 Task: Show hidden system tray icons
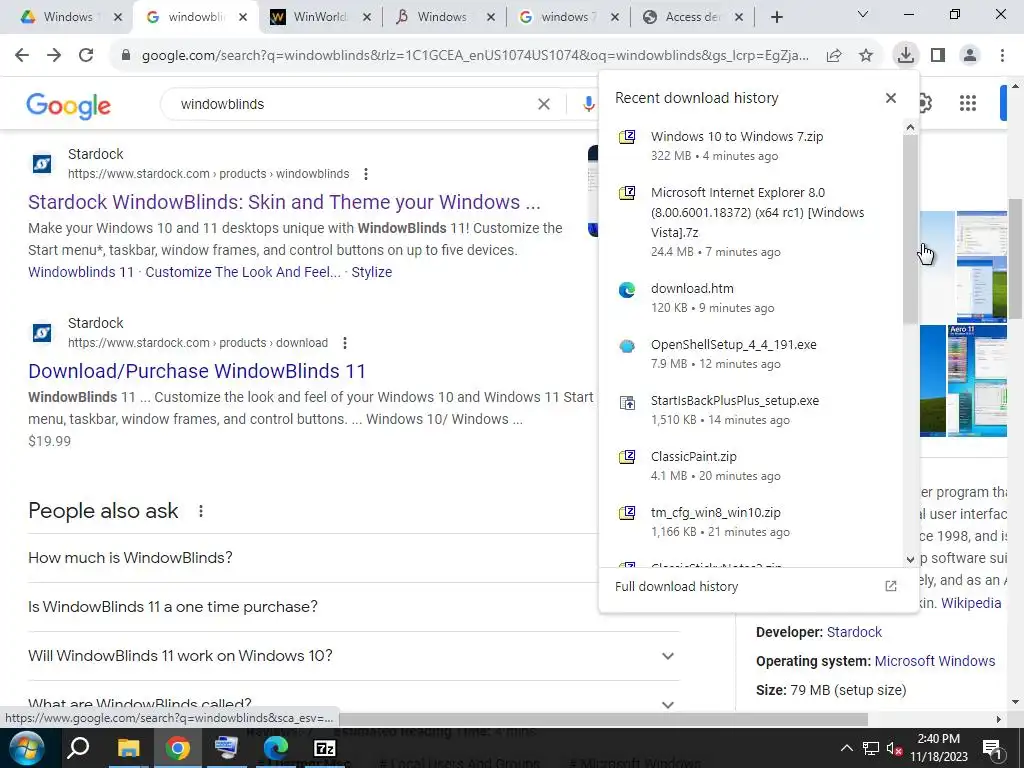(x=846, y=748)
